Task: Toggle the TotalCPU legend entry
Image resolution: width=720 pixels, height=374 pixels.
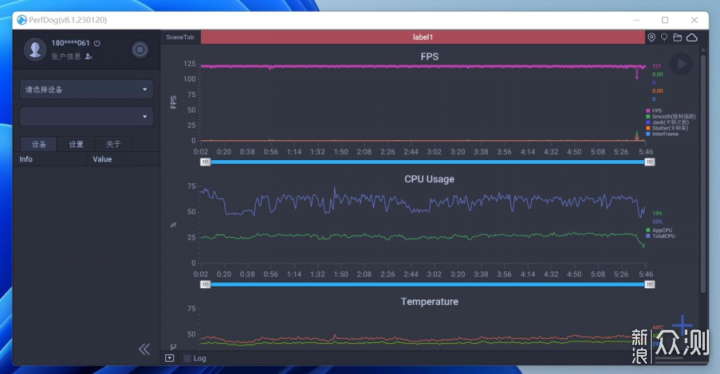Action: coord(661,236)
